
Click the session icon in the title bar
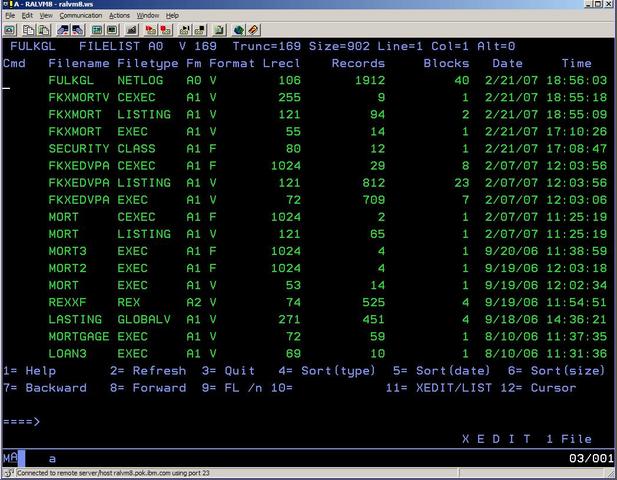(6, 4)
